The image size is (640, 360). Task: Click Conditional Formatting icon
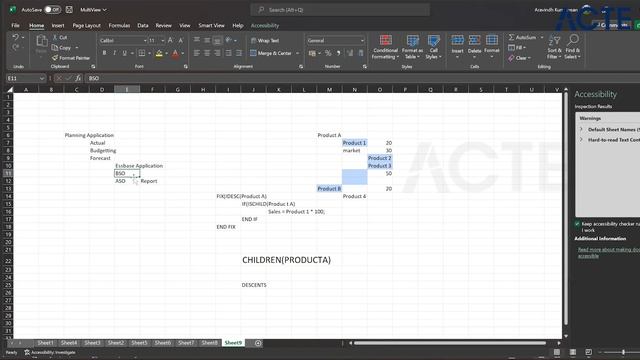[x=385, y=40]
